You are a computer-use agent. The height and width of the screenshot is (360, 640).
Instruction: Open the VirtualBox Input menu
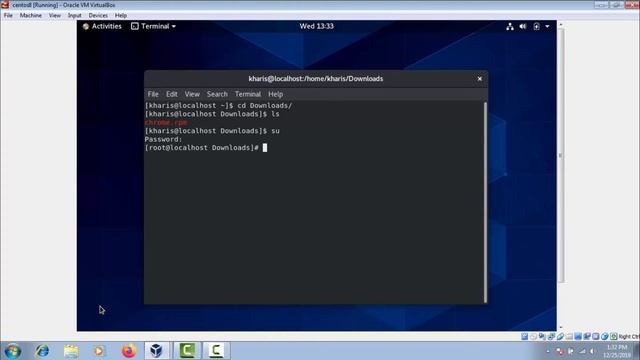(74, 16)
